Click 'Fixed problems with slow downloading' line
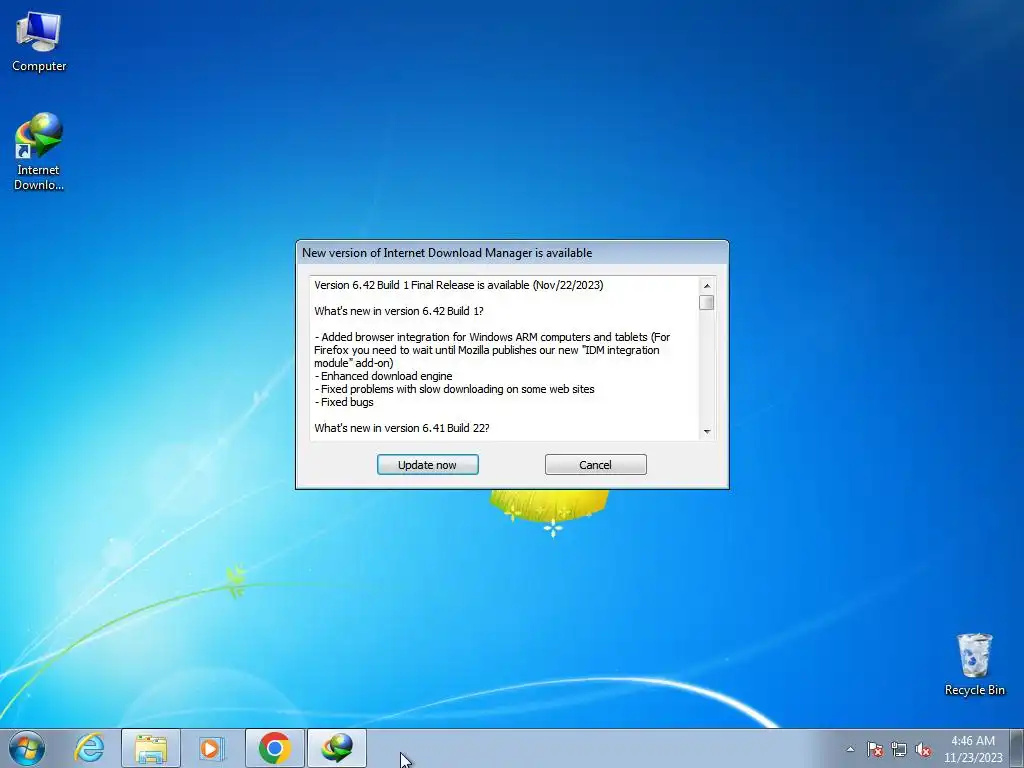 point(455,389)
